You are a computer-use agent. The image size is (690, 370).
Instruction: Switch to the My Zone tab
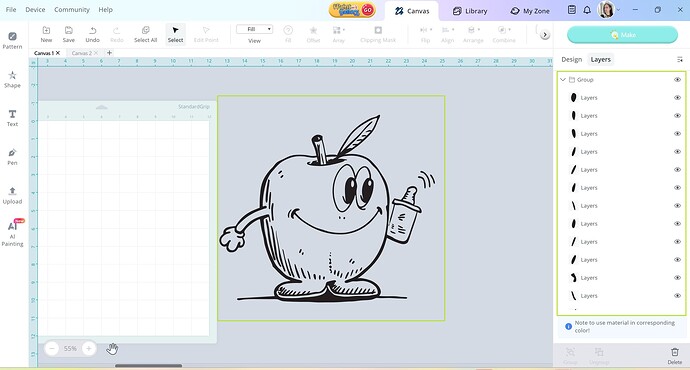tap(530, 11)
